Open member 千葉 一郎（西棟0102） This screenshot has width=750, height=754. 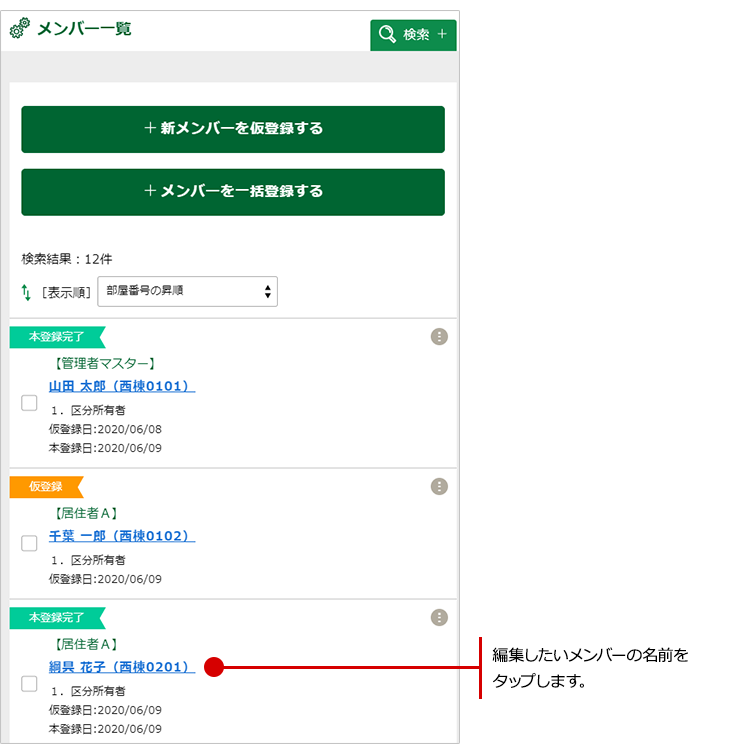click(x=121, y=536)
